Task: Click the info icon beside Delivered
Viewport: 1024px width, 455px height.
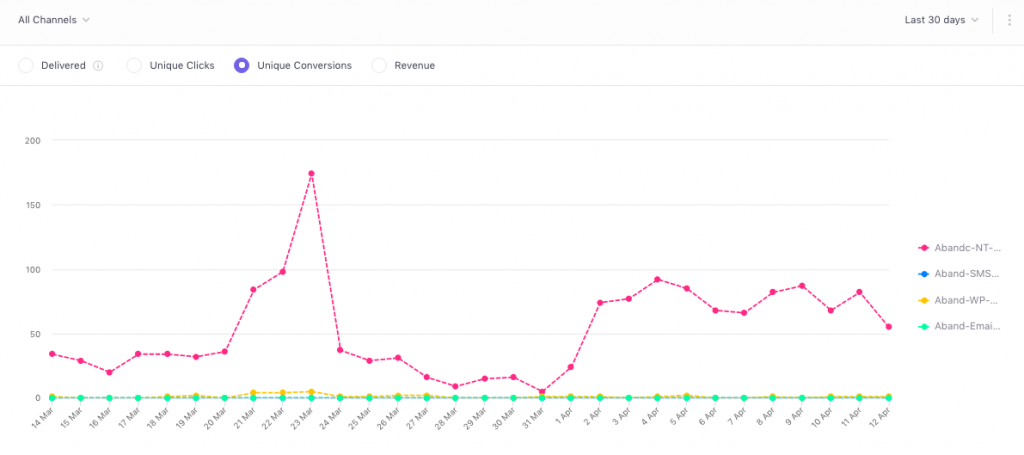Action: pos(98,65)
